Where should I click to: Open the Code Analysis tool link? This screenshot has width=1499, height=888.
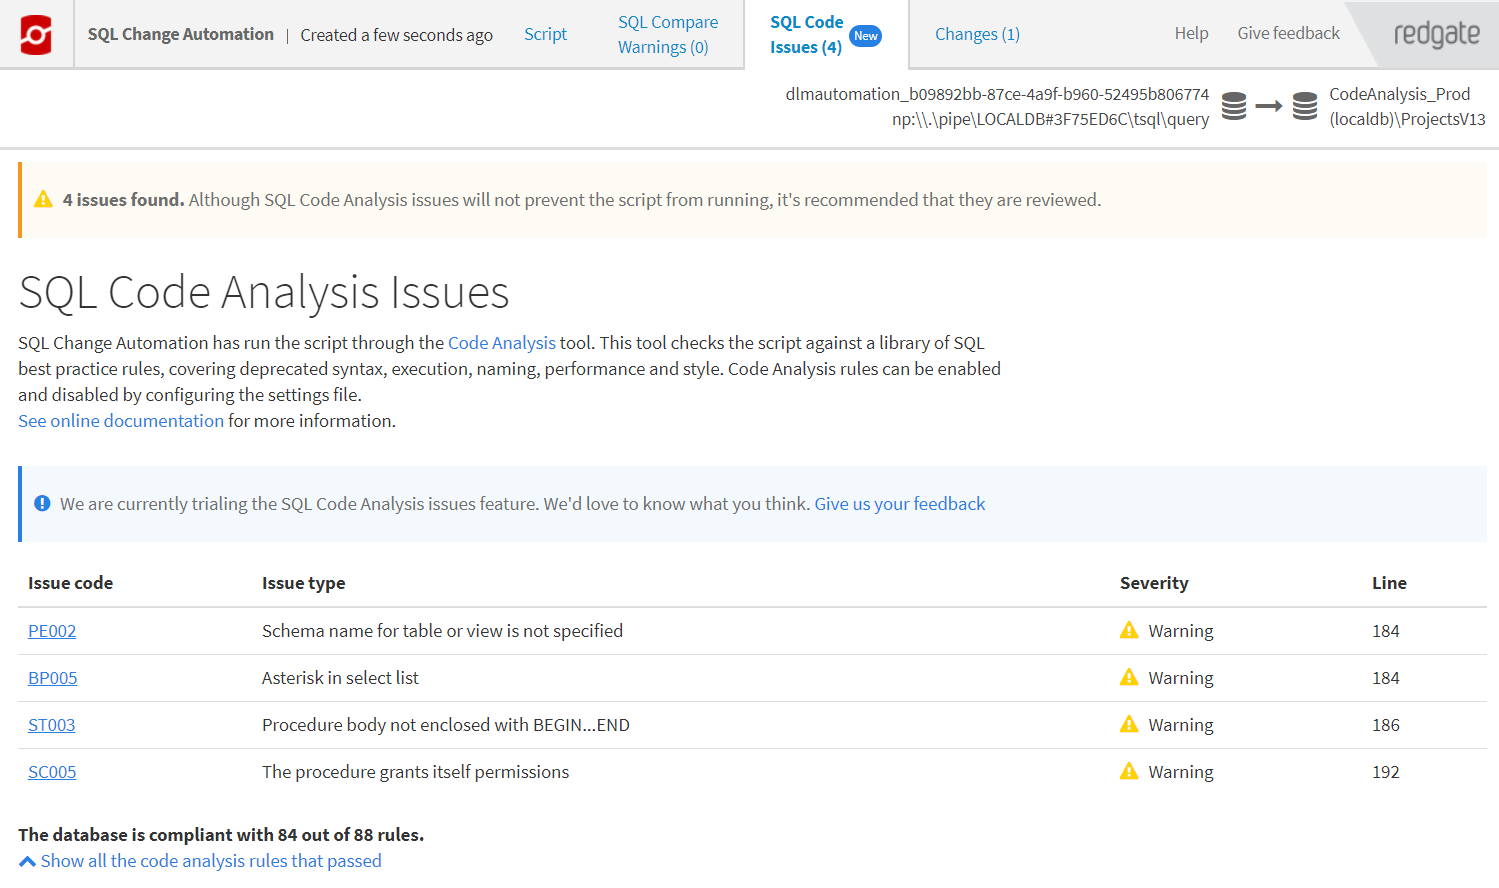(501, 343)
